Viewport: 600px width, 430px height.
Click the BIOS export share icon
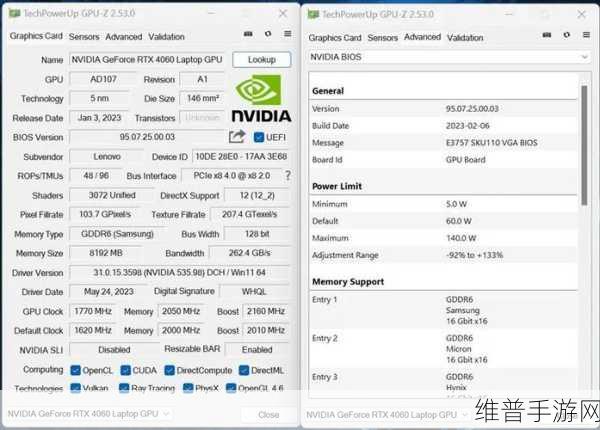(x=237, y=137)
